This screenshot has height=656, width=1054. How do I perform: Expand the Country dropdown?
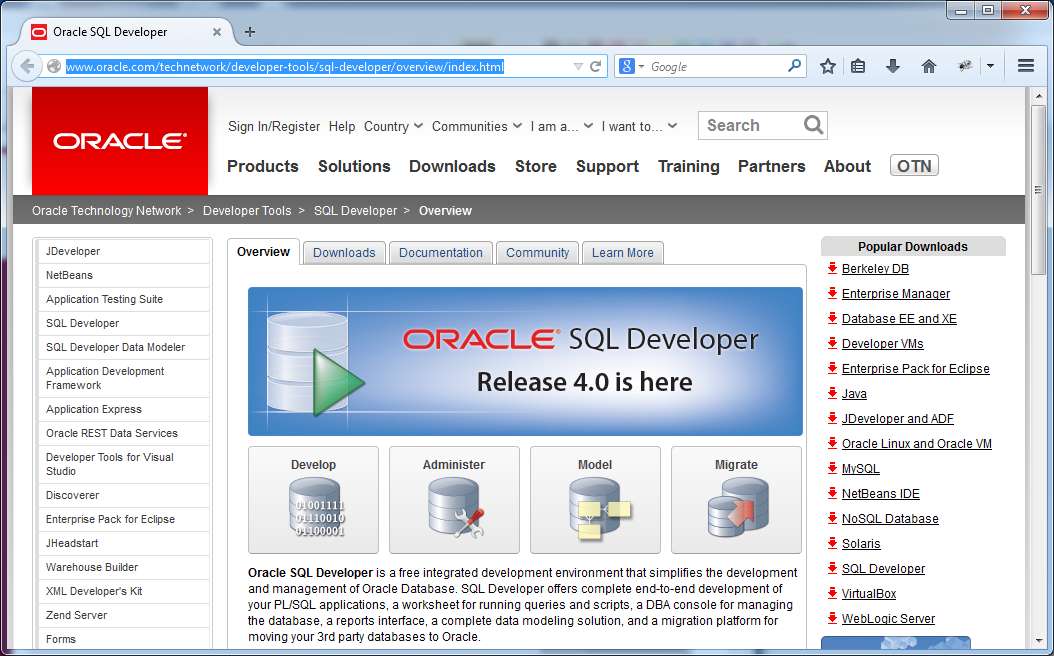click(x=393, y=126)
